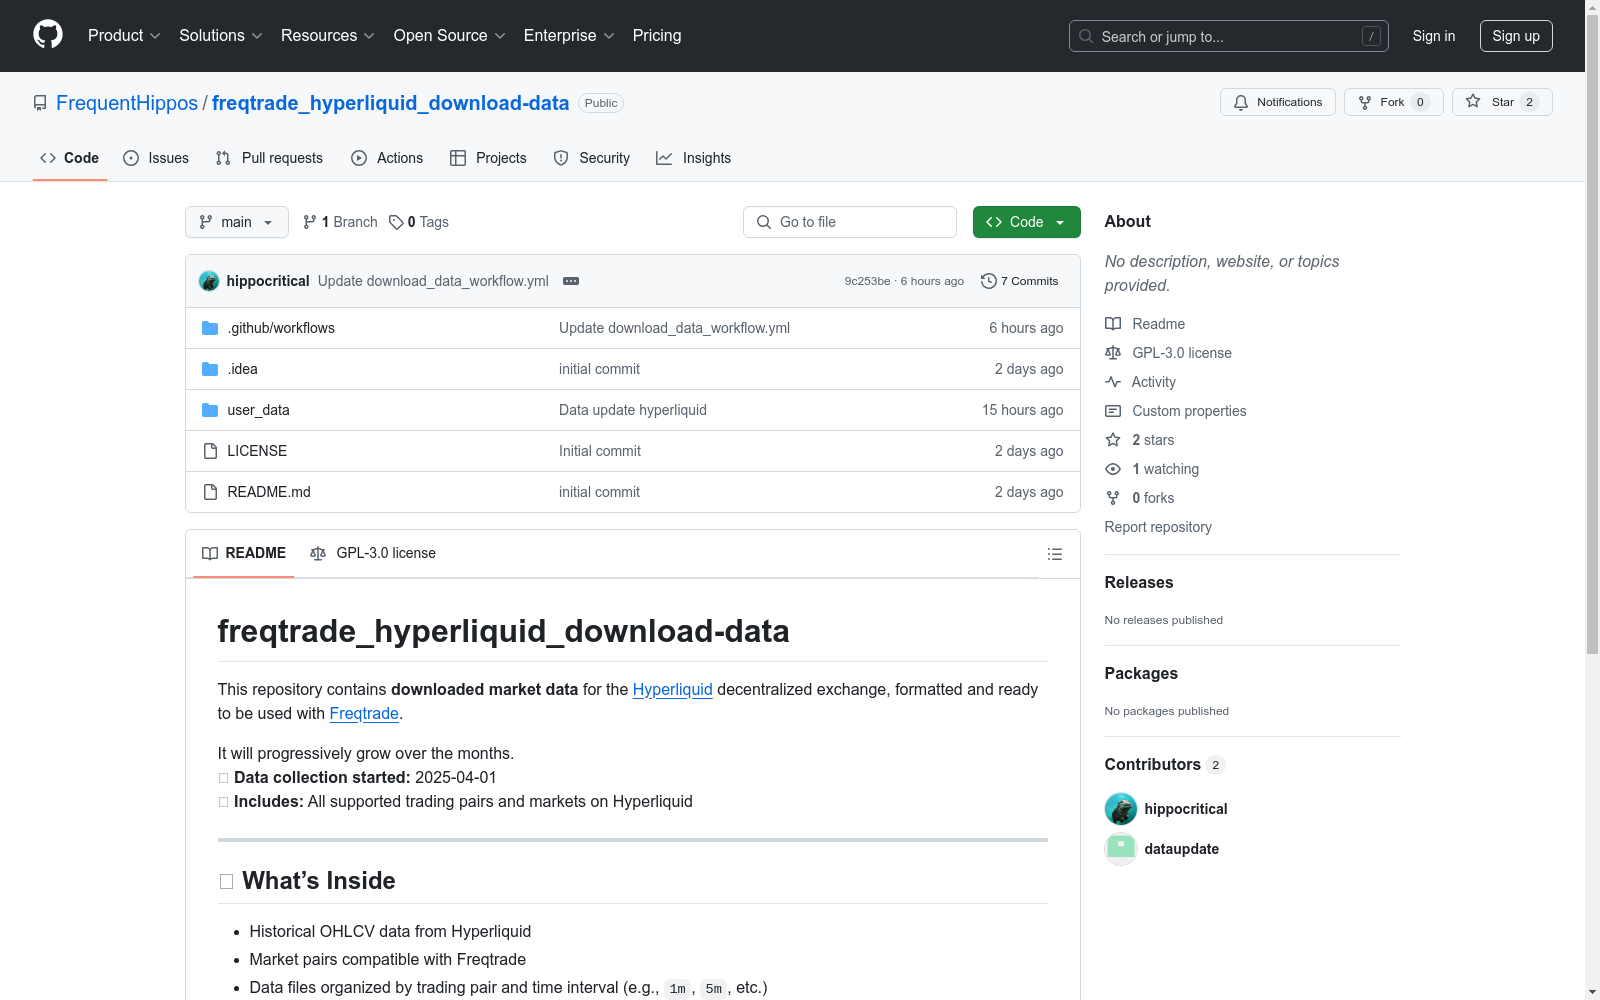The width and height of the screenshot is (1600, 1000).
Task: Open commit message Data update hyperliquid
Action: coord(633,410)
